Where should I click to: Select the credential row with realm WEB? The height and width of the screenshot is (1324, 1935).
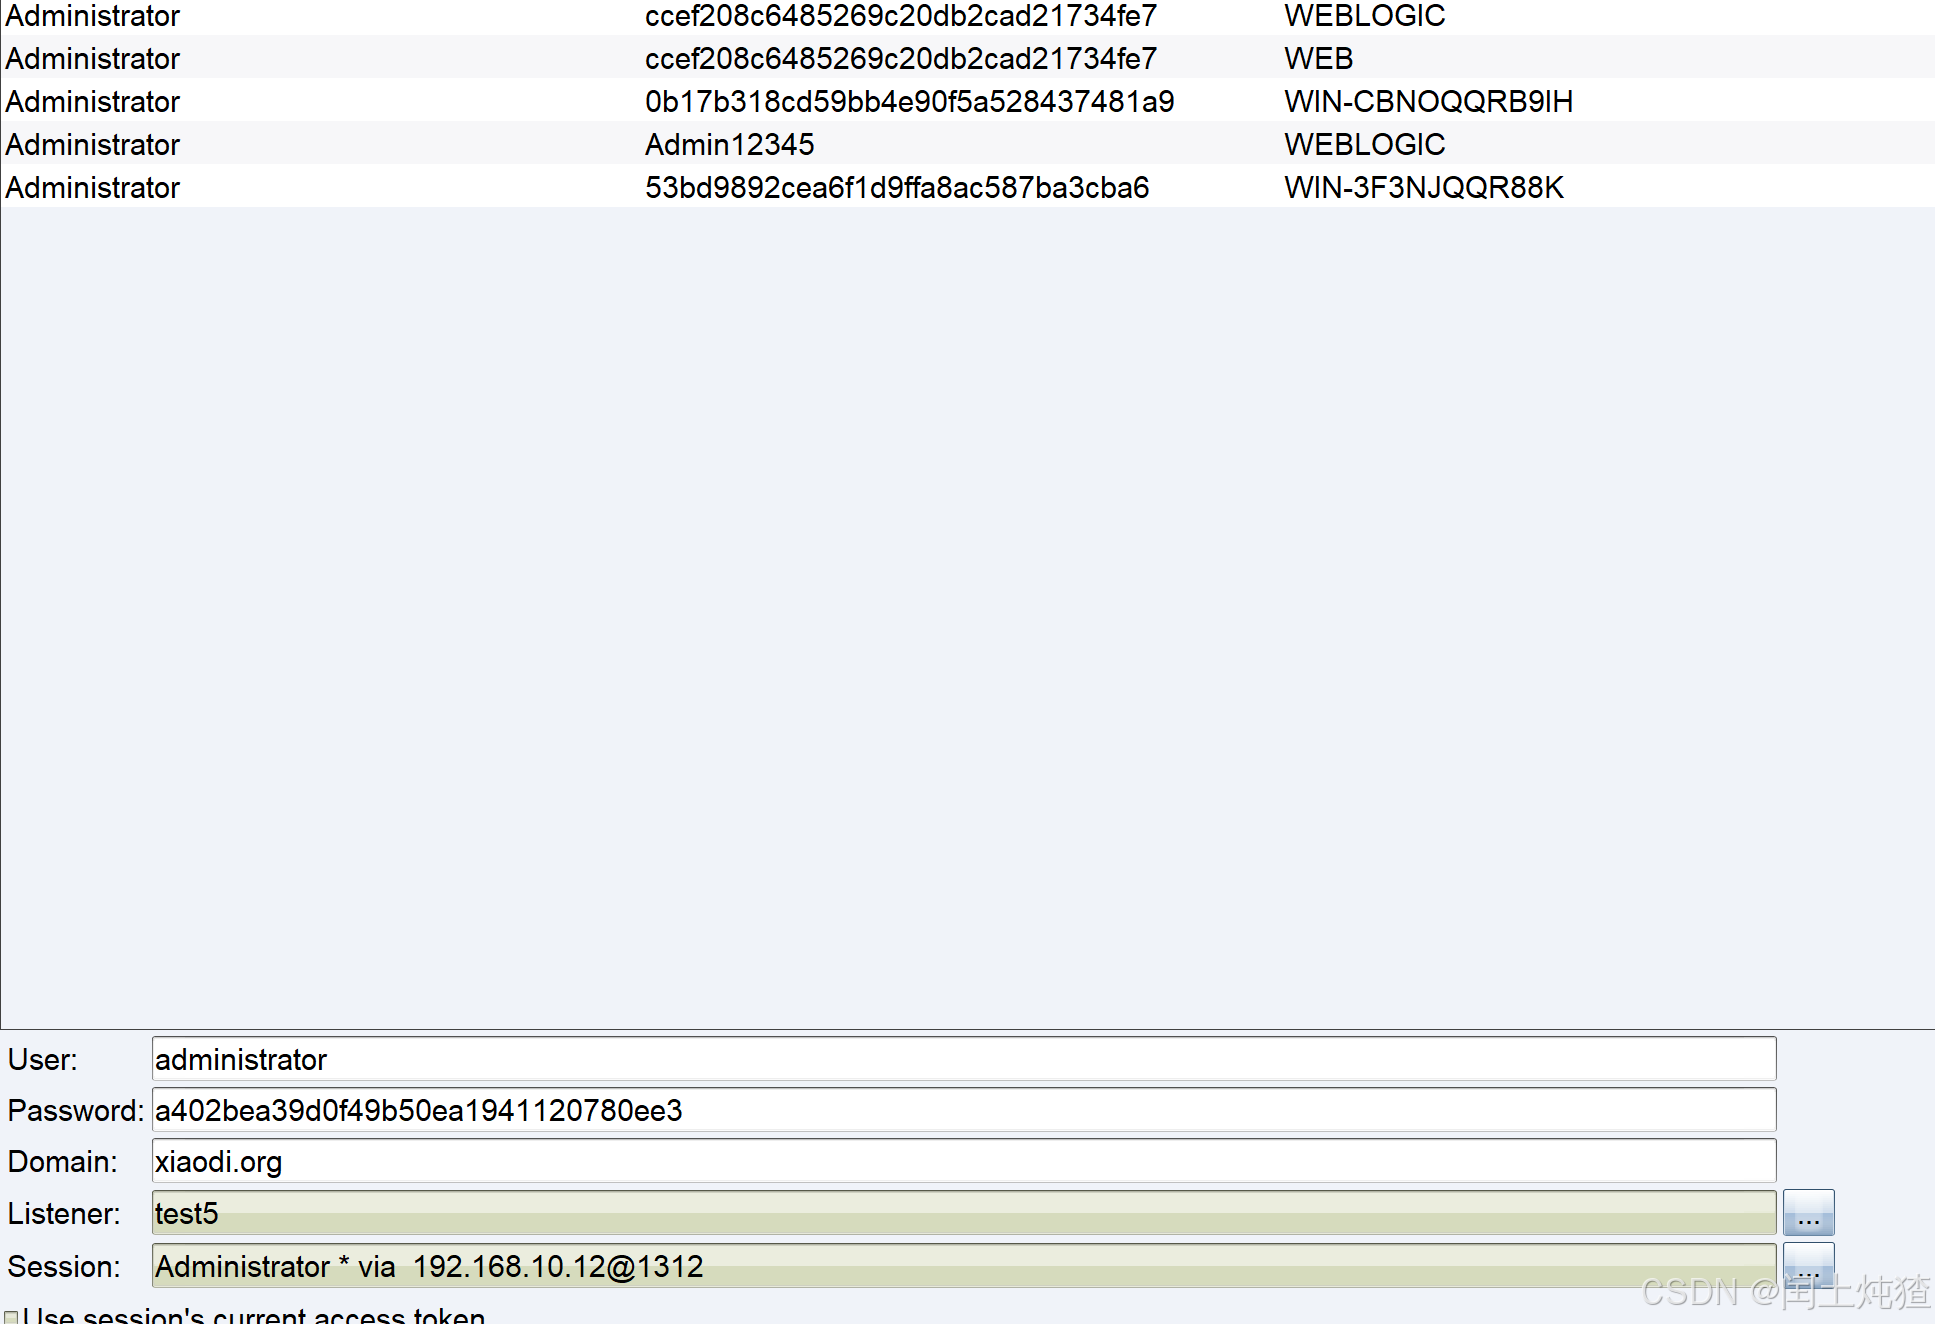click(x=1318, y=59)
